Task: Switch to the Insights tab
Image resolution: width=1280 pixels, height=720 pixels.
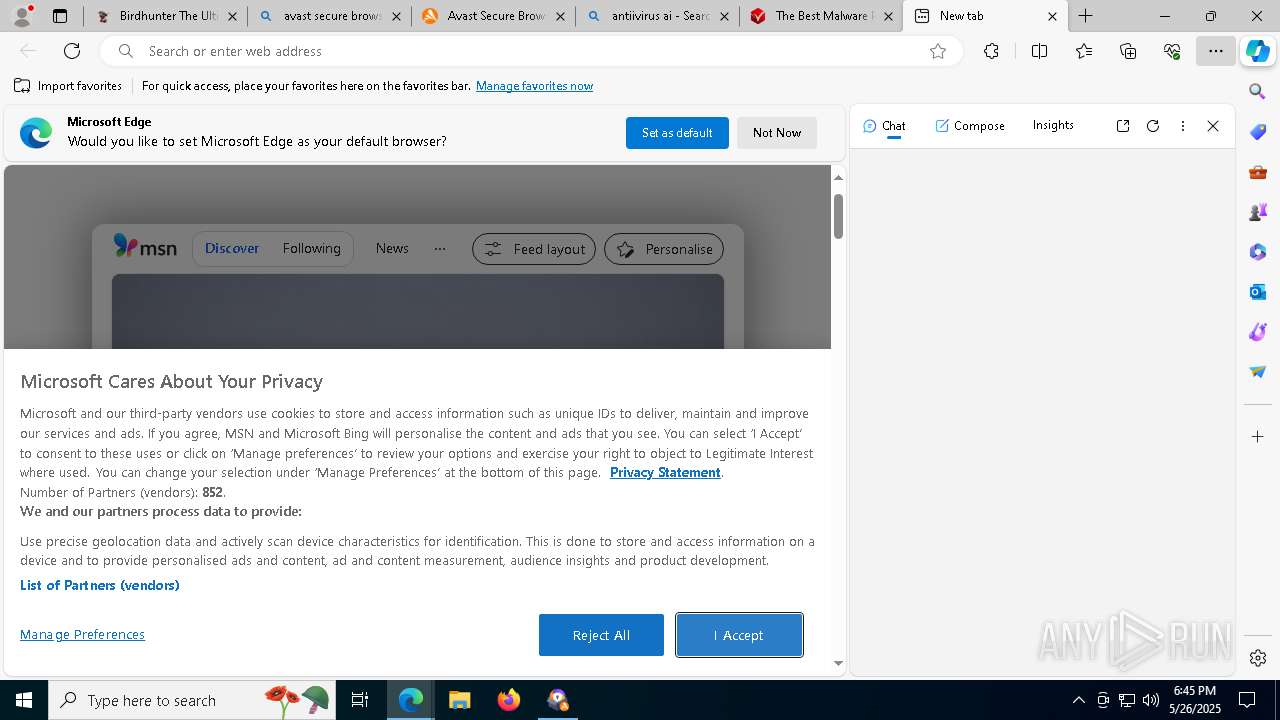Action: pos(1053,125)
